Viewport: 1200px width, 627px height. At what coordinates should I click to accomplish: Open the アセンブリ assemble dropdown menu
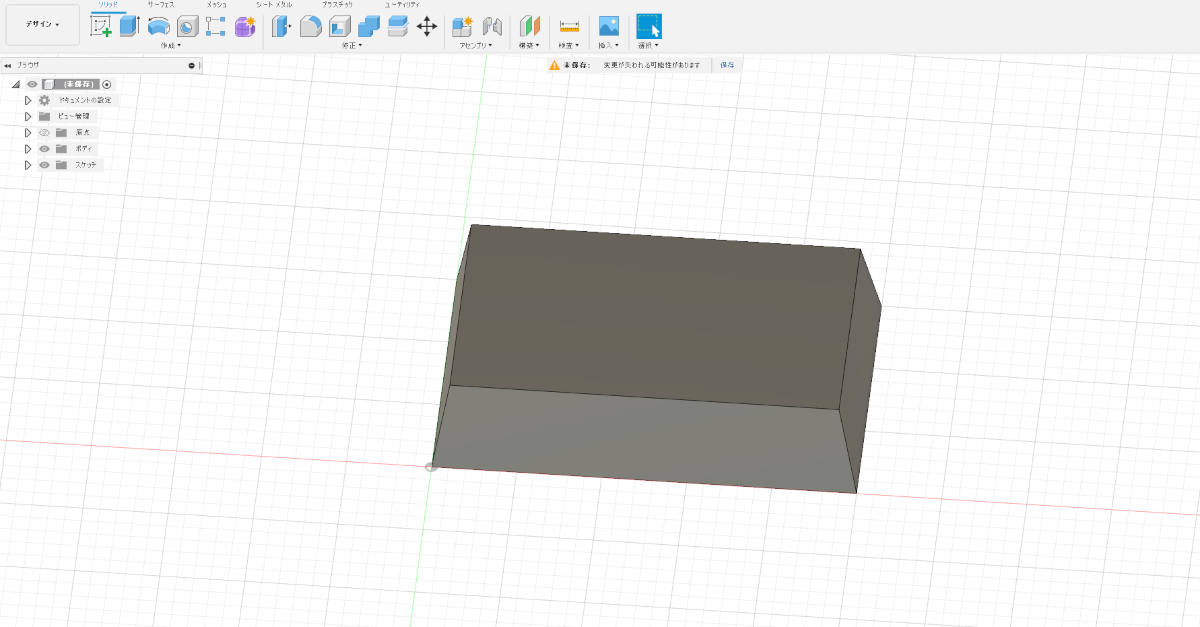[x=475, y=45]
